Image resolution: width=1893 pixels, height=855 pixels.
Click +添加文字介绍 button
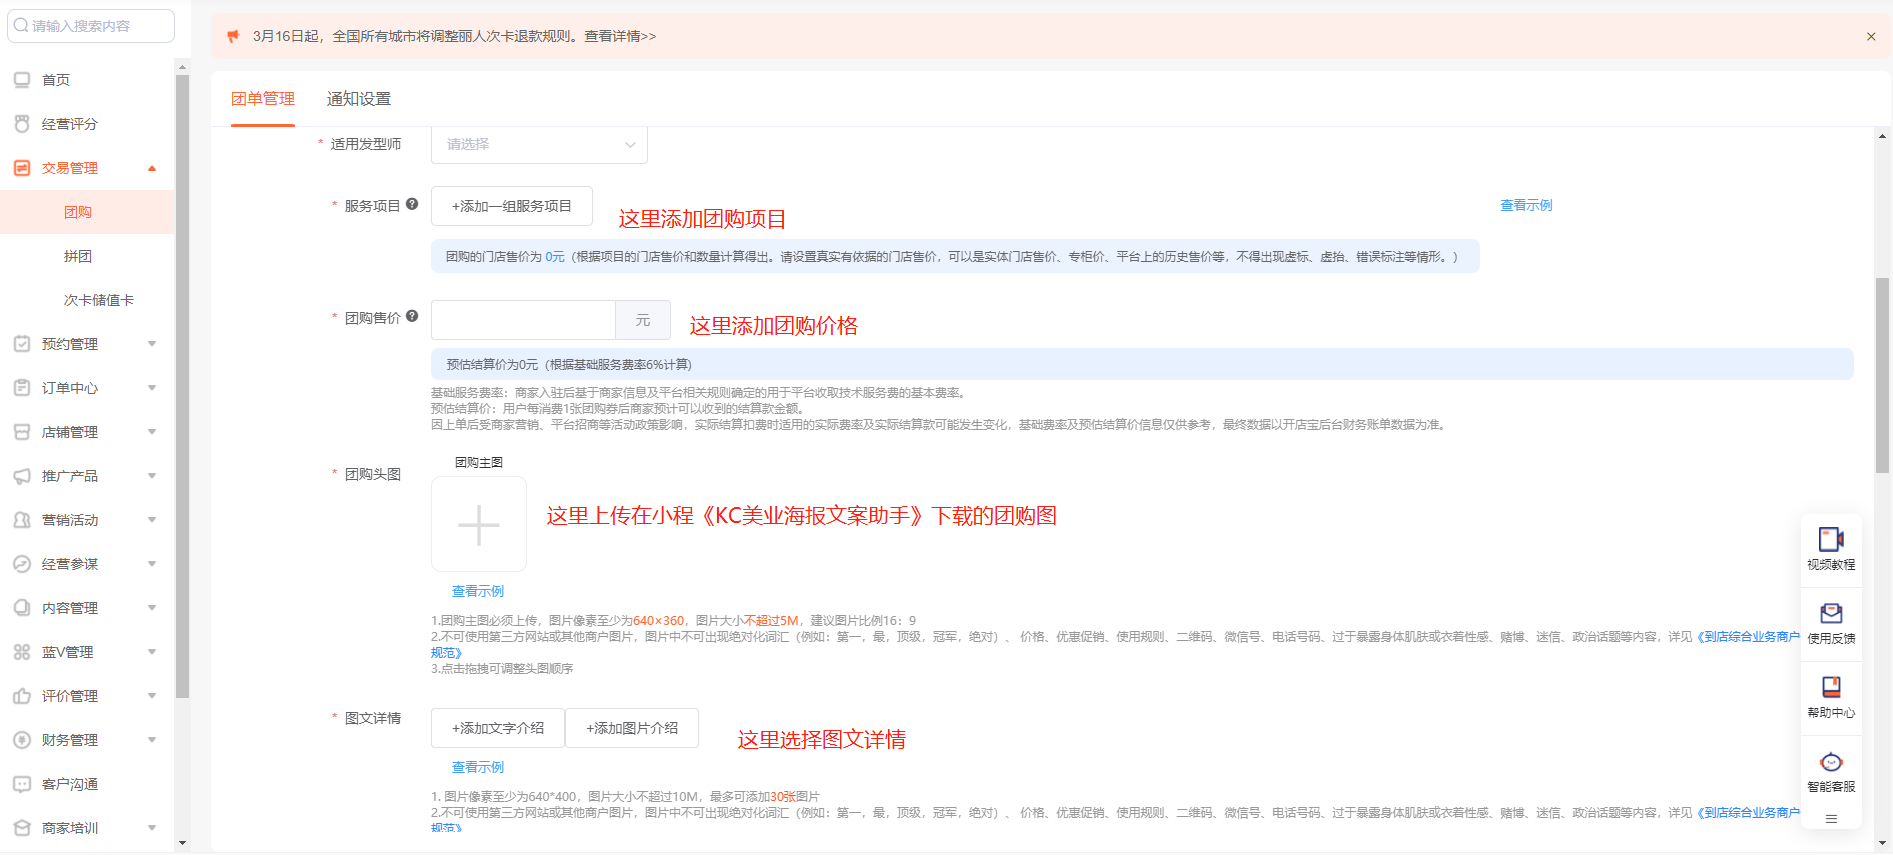tap(498, 728)
